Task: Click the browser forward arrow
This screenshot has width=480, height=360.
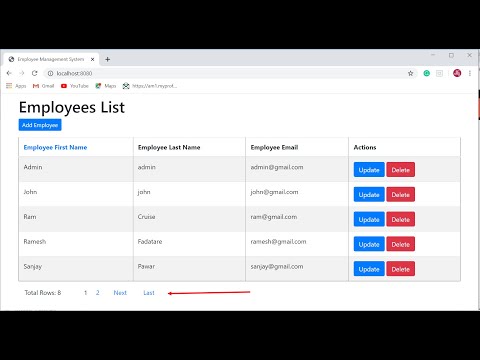Action: click(x=22, y=73)
